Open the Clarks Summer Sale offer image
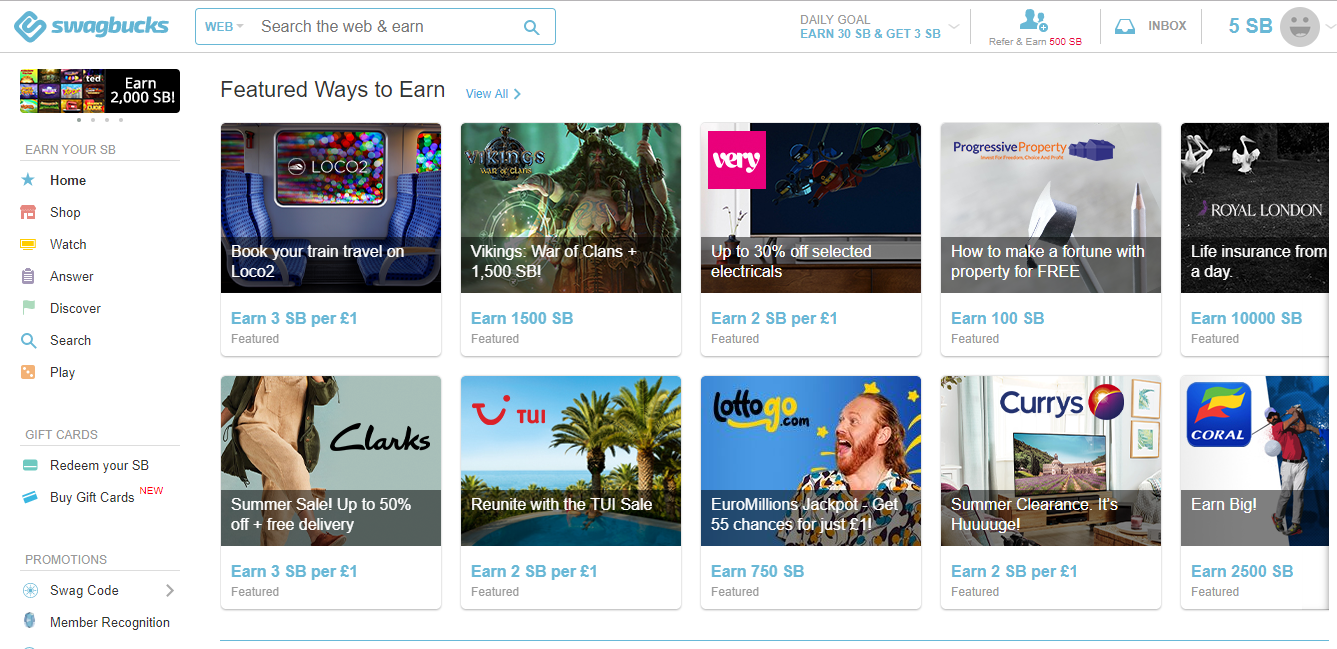The image size is (1337, 649). tap(331, 461)
